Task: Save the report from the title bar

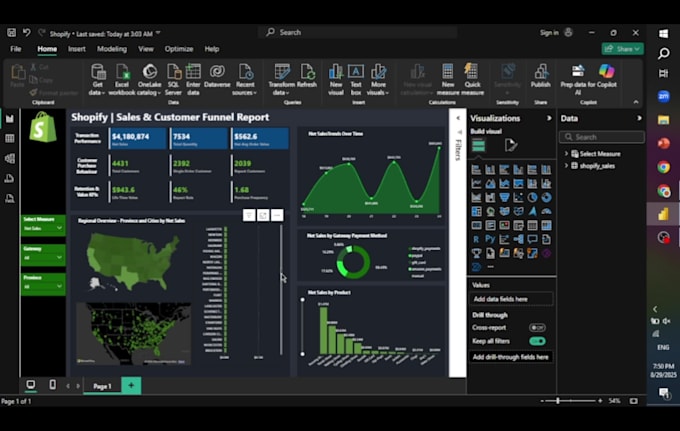Action: [x=11, y=33]
